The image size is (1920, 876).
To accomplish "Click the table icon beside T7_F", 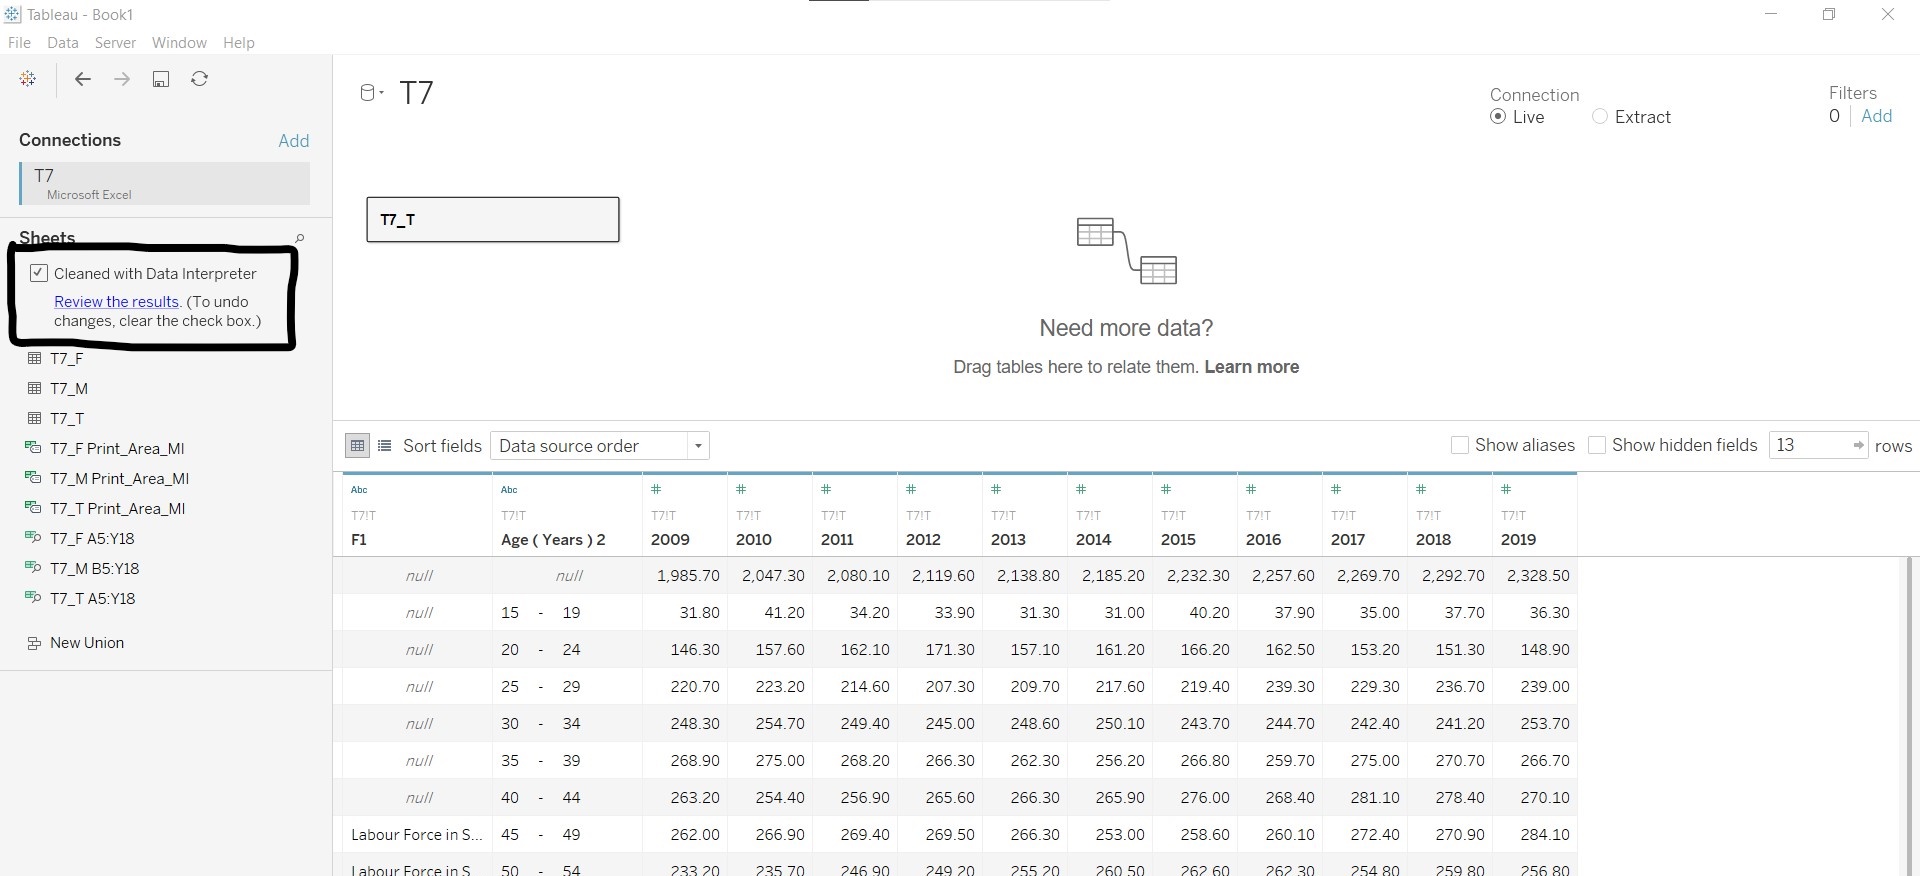I will coord(34,358).
